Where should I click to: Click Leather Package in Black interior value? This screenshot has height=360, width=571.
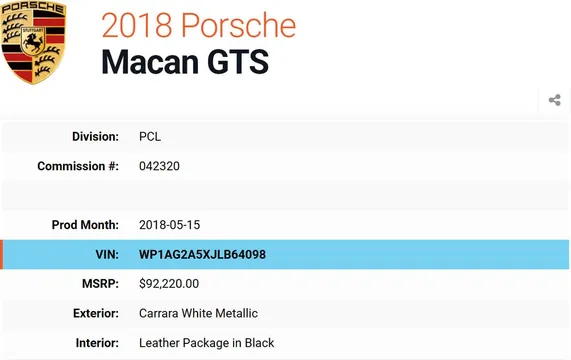(x=206, y=343)
